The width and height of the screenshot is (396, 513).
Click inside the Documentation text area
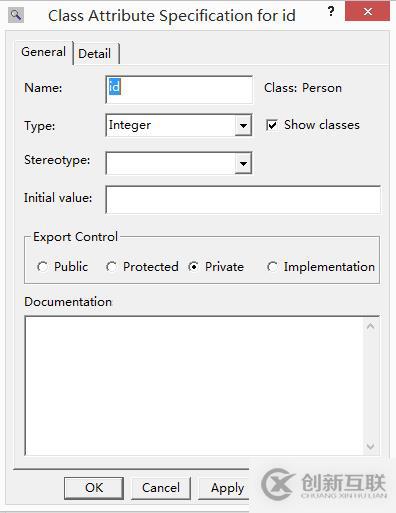tap(195, 386)
